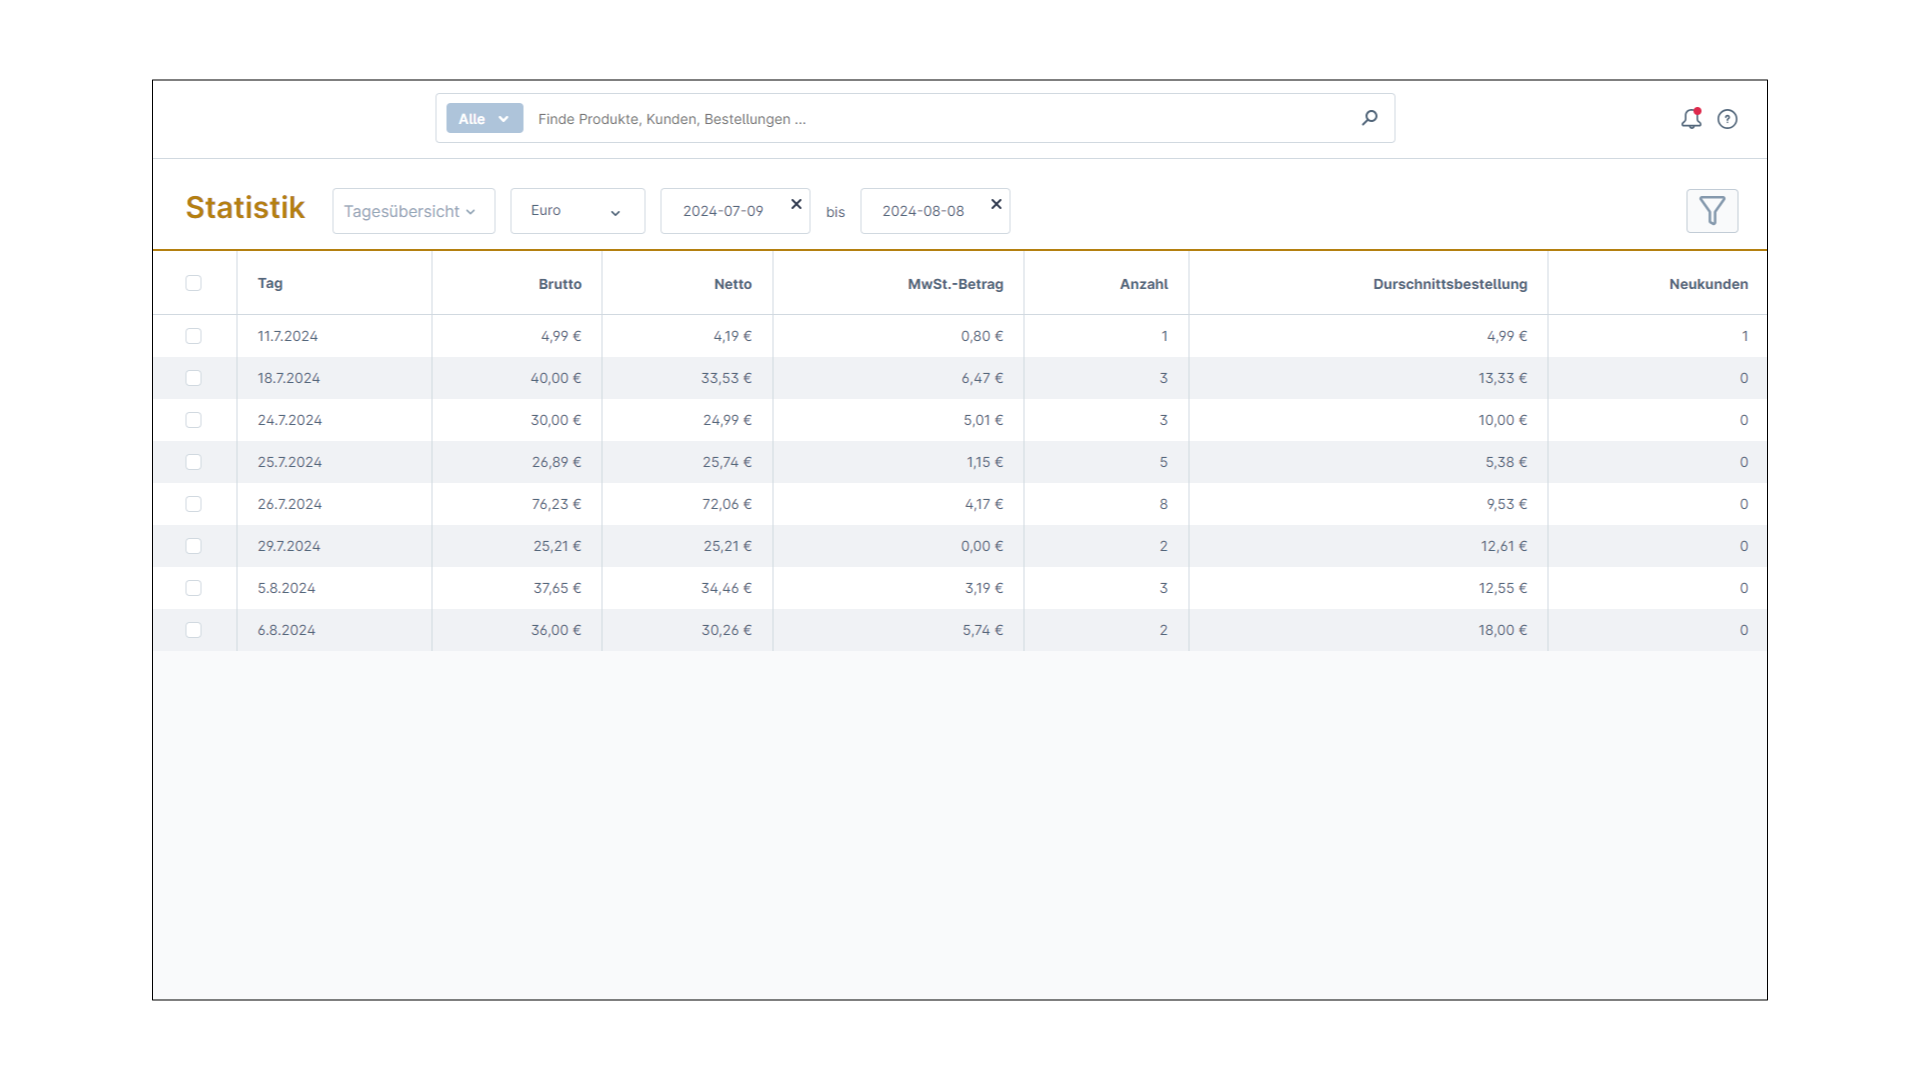The width and height of the screenshot is (1920, 1080).
Task: Sort by the MwSt.-Betrag column header
Action: (955, 284)
